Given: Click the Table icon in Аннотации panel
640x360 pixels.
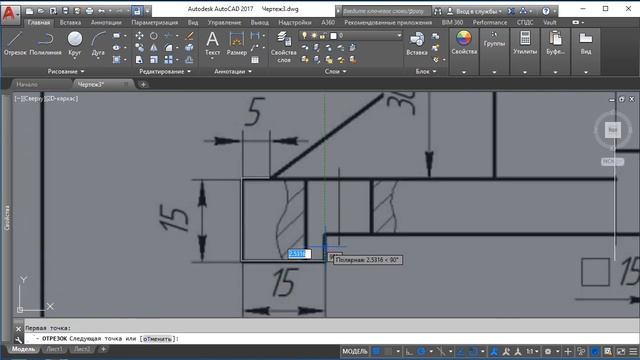Looking at the screenshot, I should click(x=255, y=60).
